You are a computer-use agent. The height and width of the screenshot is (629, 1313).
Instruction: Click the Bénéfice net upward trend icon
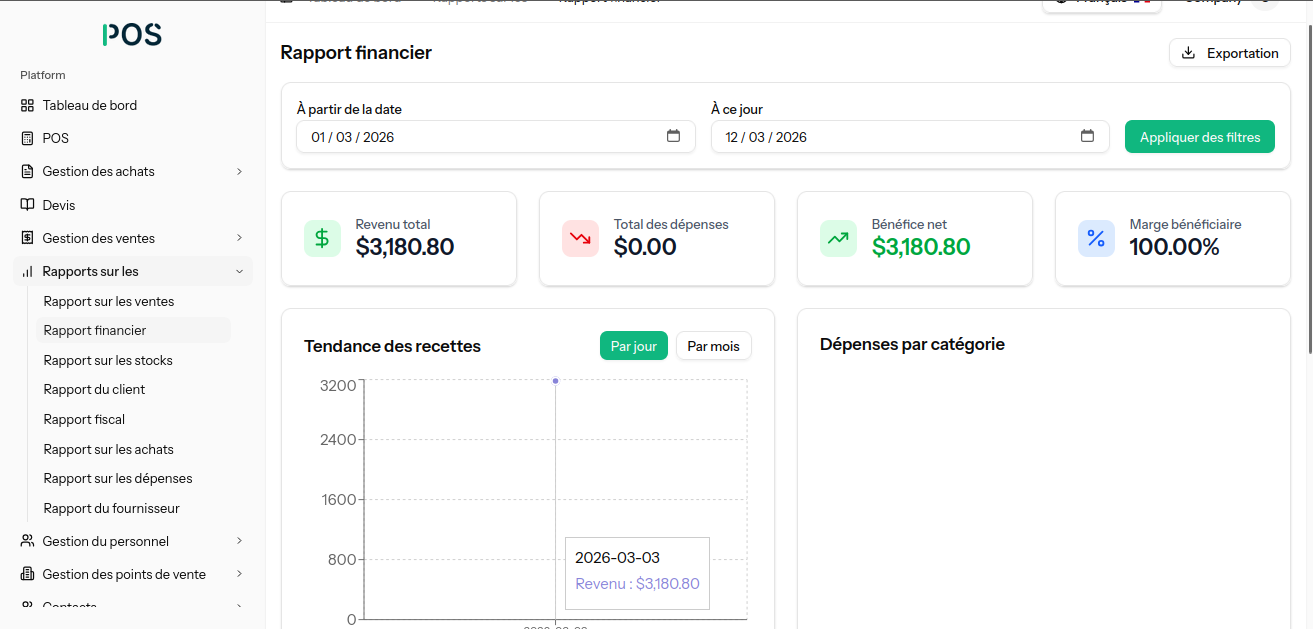(x=838, y=238)
